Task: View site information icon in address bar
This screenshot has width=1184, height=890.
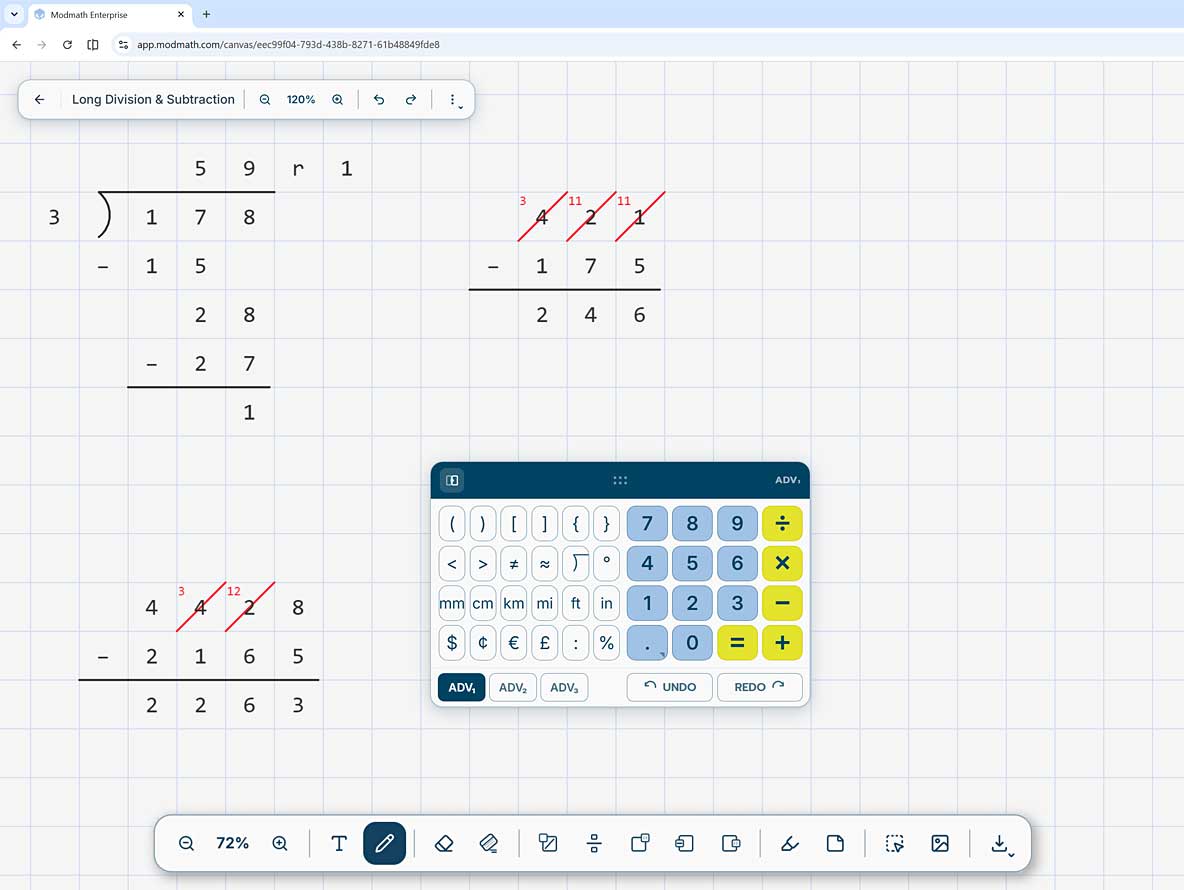Action: tap(123, 45)
